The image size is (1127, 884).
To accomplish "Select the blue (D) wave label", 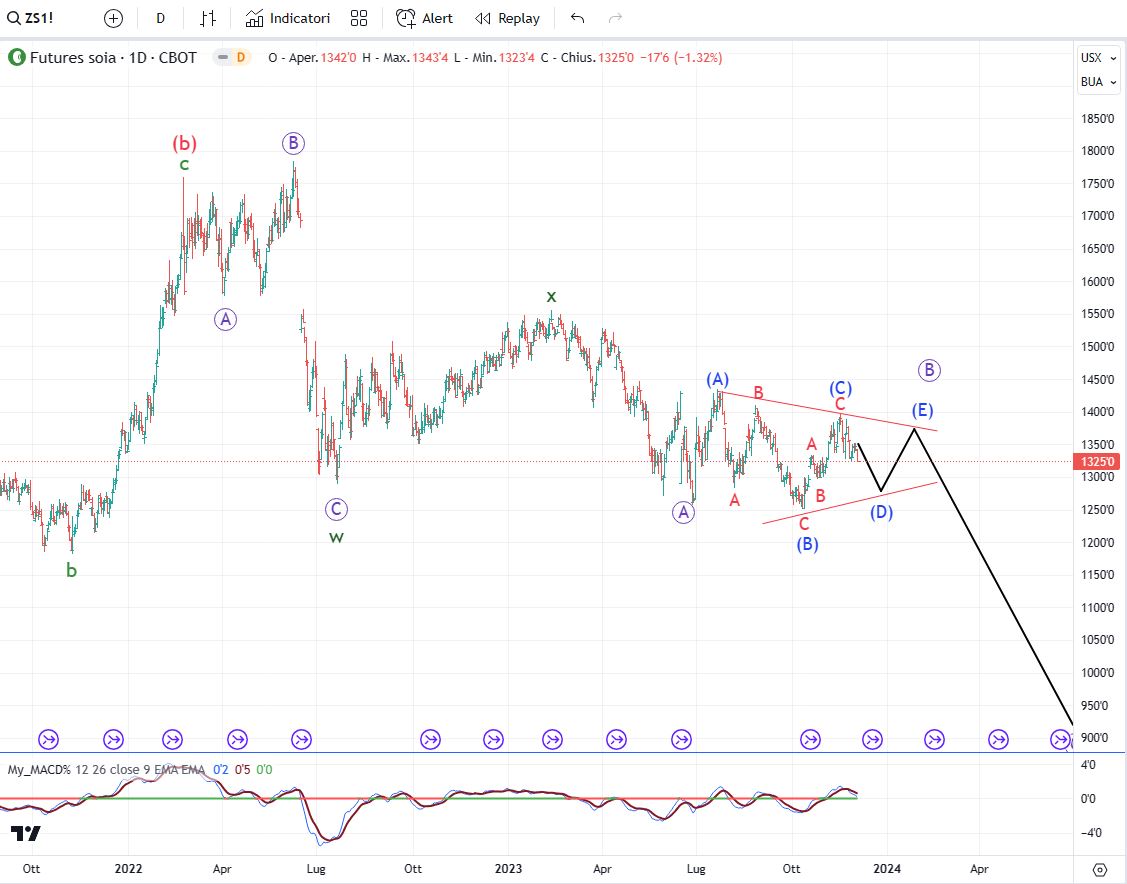I will 881,512.
